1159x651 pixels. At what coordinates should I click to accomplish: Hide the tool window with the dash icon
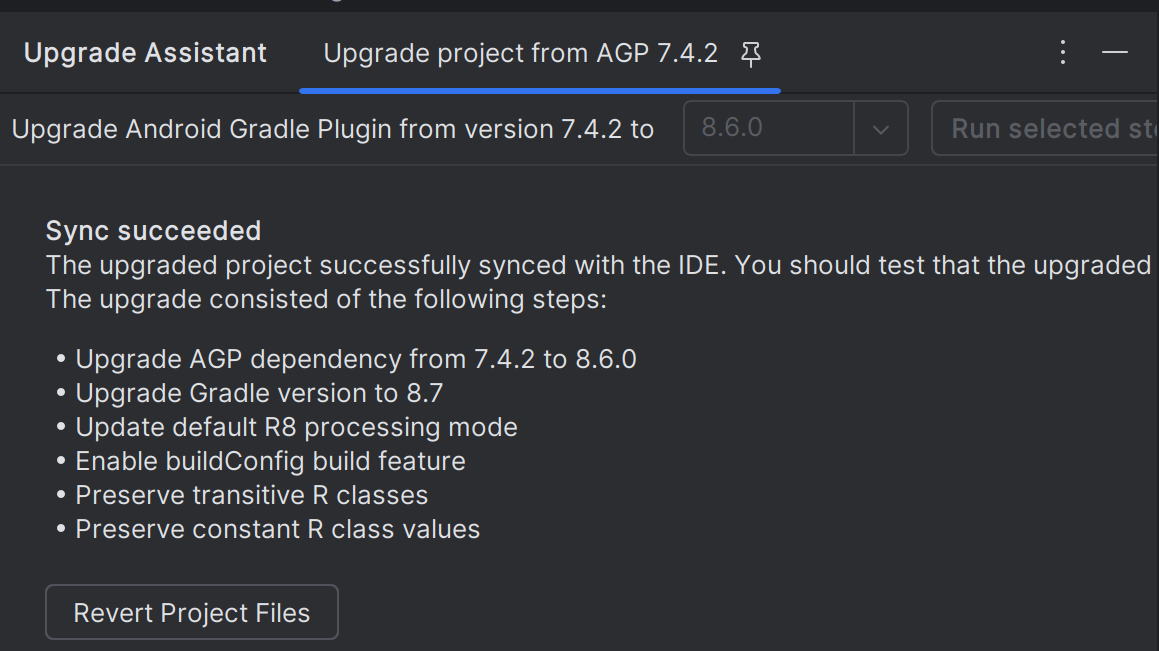(x=1115, y=53)
